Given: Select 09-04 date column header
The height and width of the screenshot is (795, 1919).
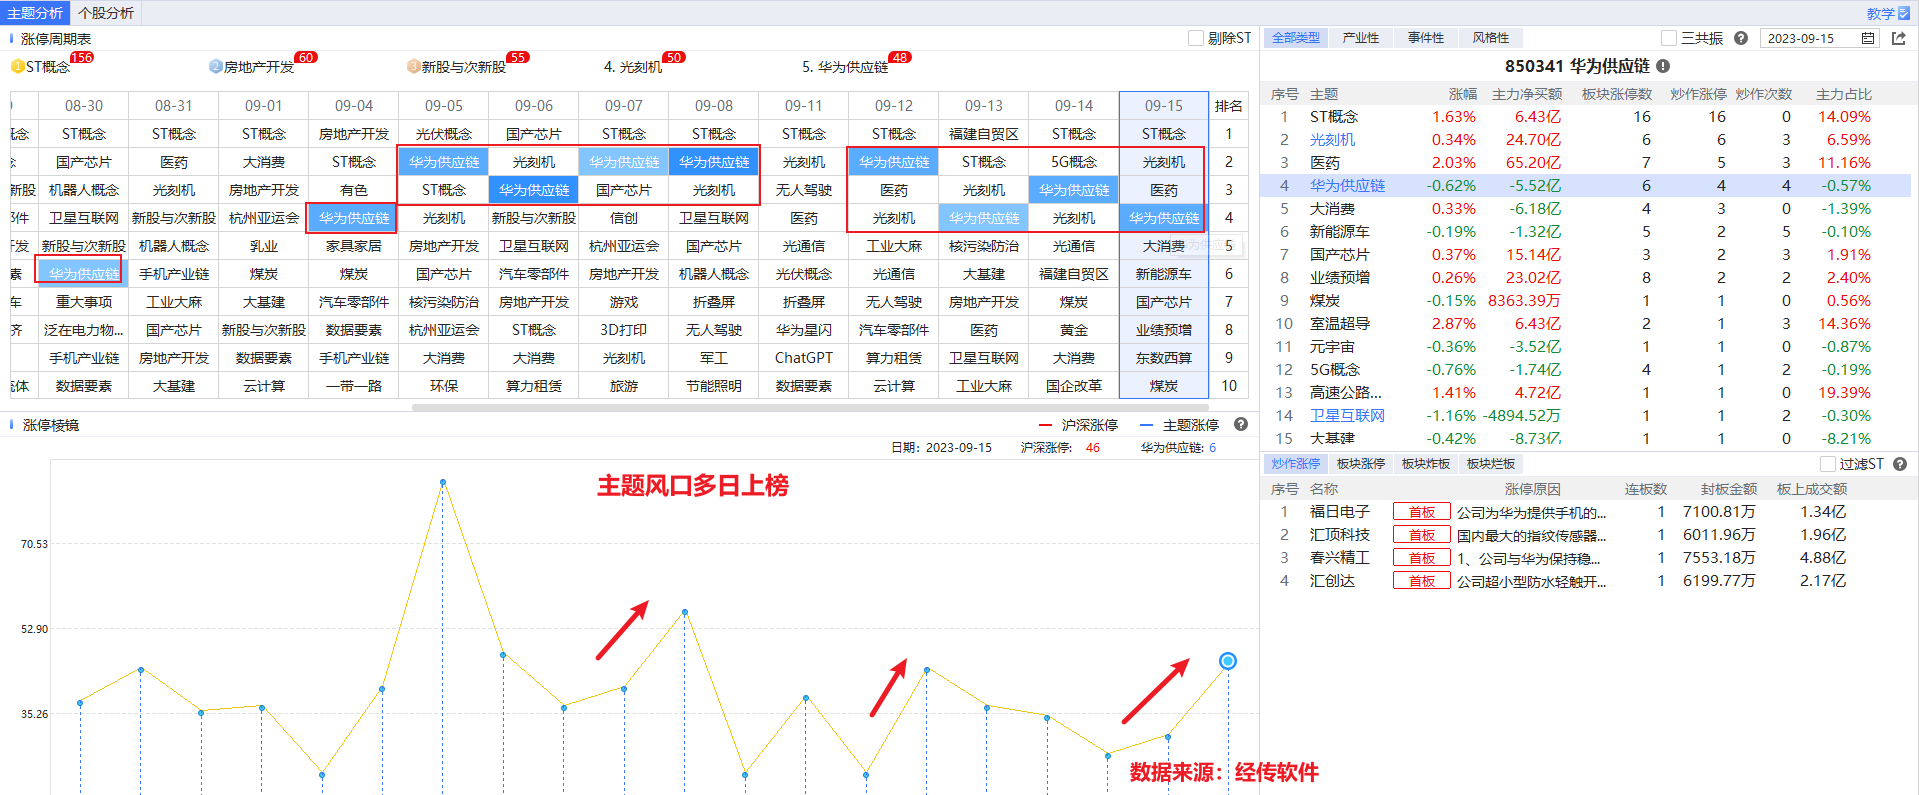Looking at the screenshot, I should pos(354,106).
